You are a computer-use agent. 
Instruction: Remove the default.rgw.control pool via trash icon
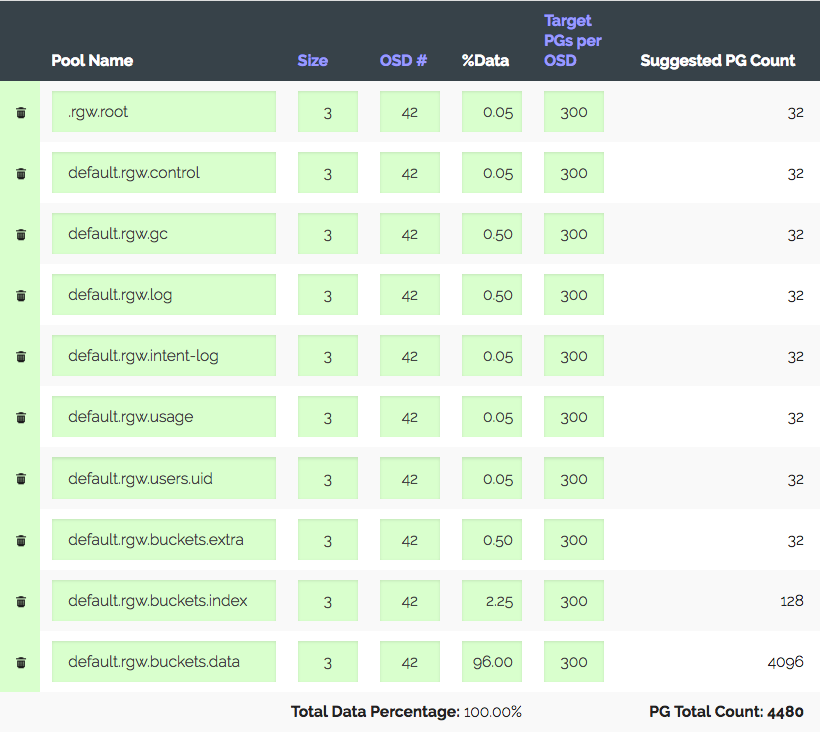point(21,173)
